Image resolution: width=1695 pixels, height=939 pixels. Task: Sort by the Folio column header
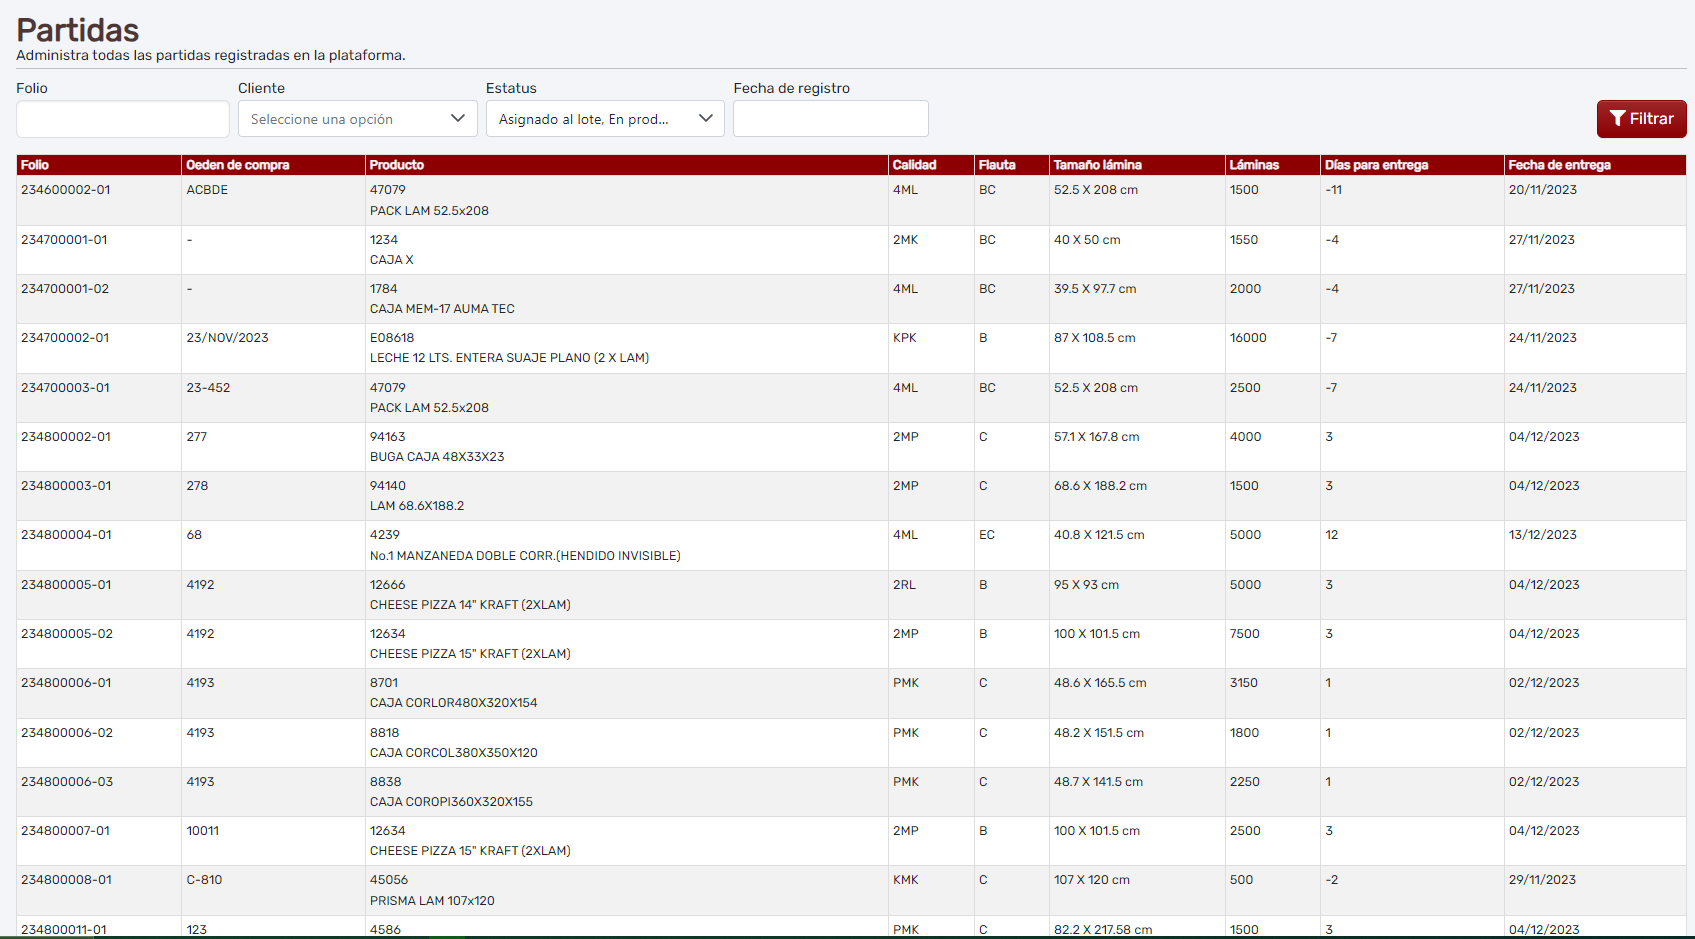pyautogui.click(x=35, y=165)
